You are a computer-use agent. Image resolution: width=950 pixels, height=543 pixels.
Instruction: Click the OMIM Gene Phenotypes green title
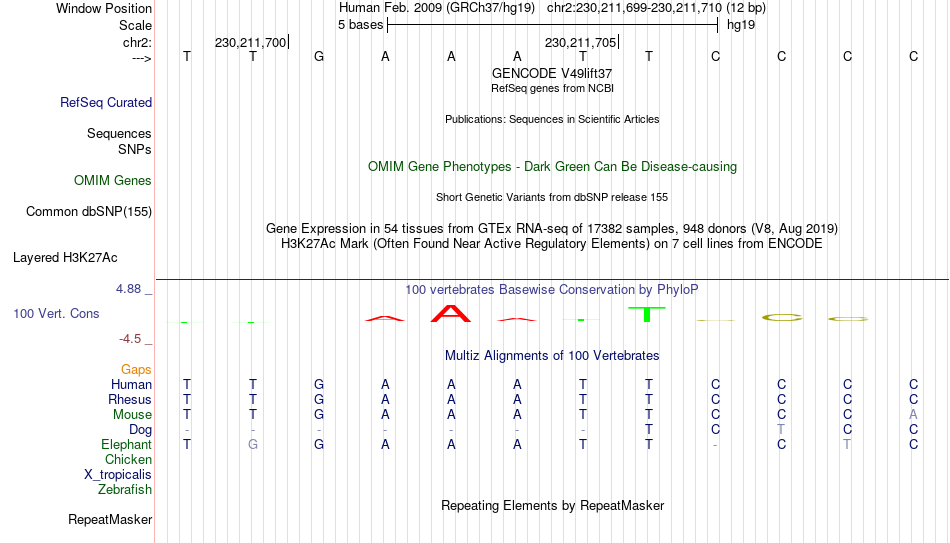pos(552,167)
